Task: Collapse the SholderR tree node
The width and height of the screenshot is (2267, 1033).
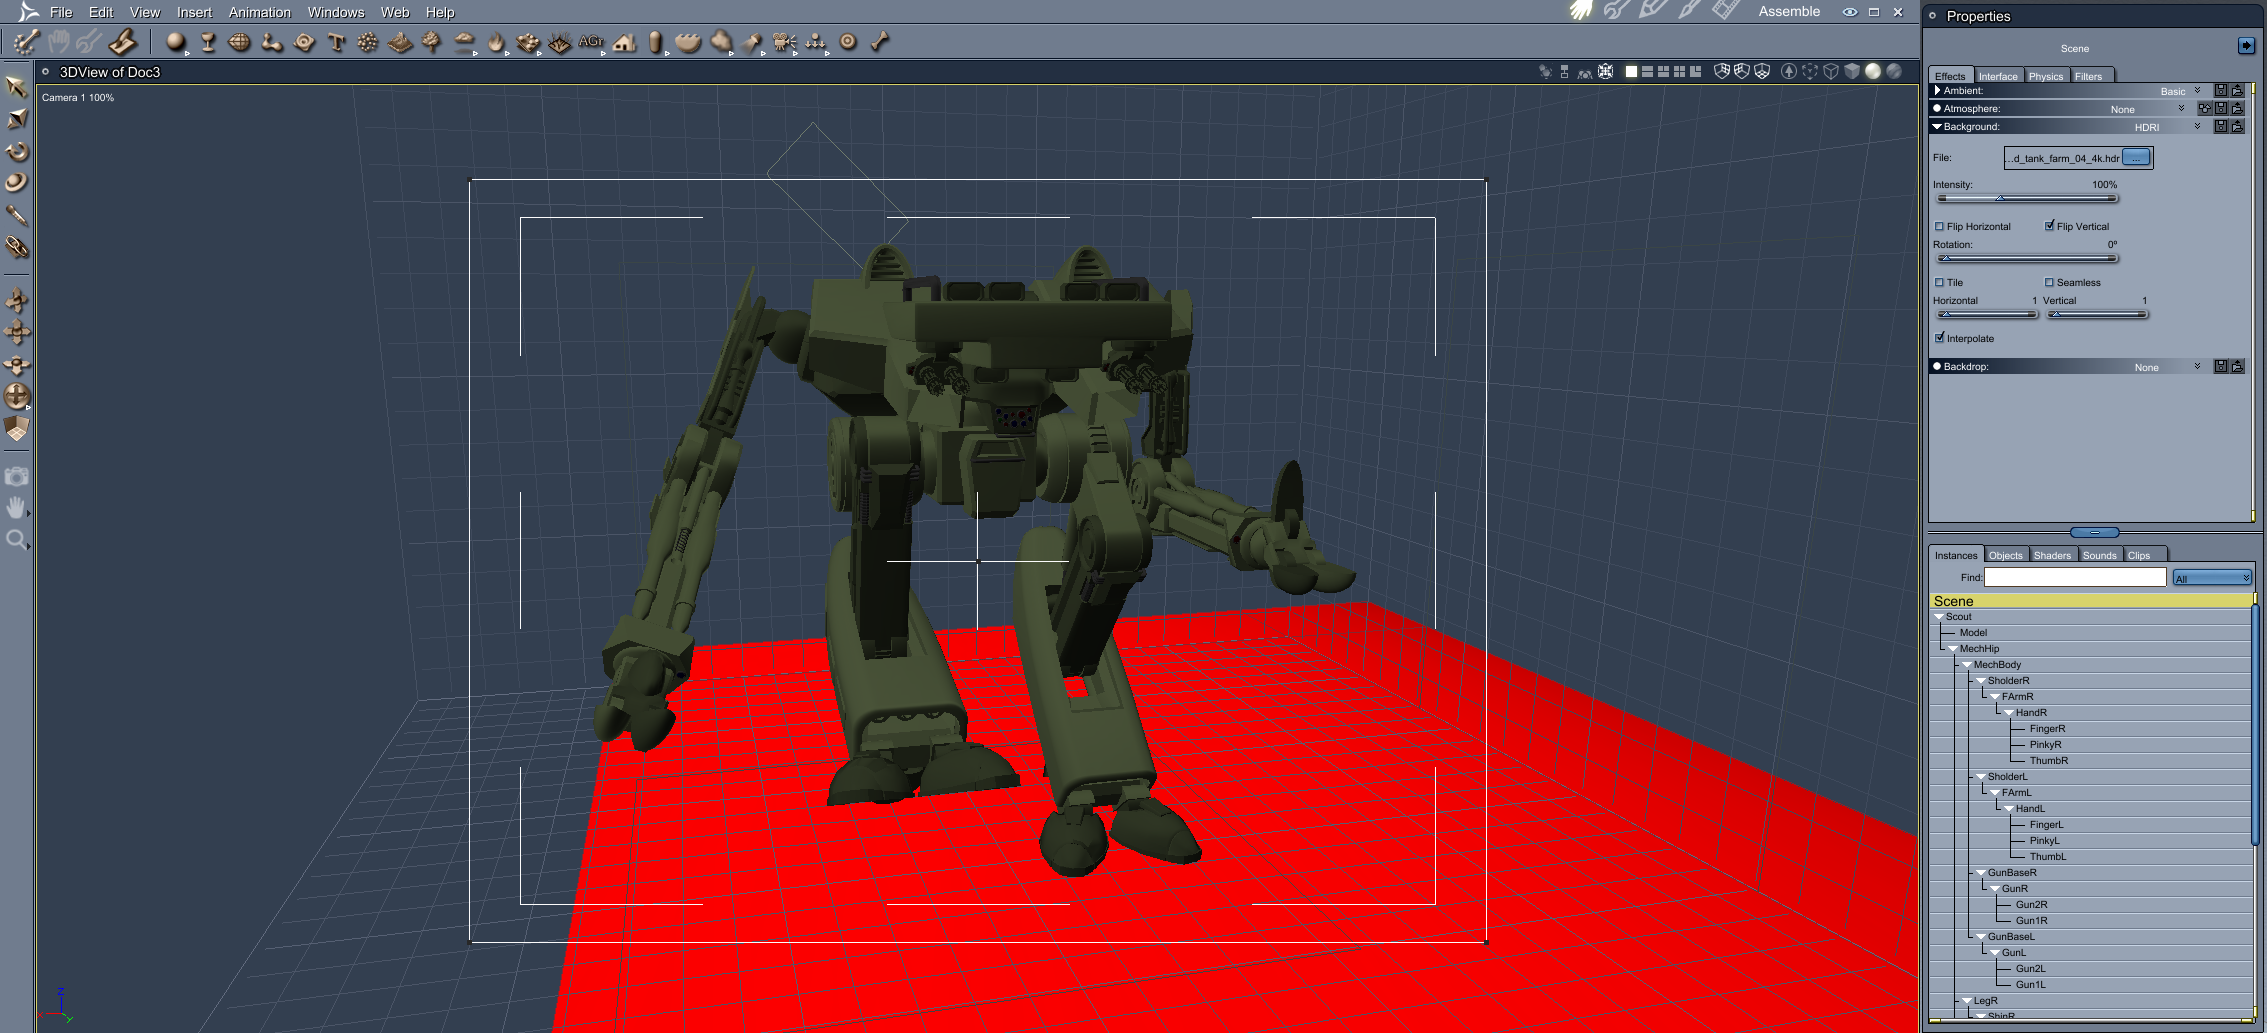Action: pos(1981,681)
